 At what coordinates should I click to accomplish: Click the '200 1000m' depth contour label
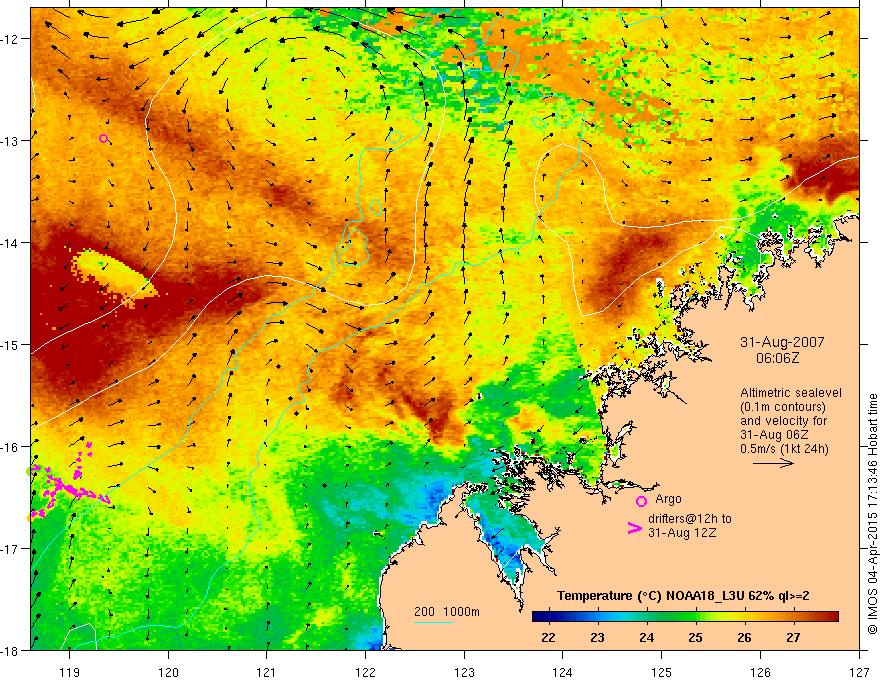point(447,612)
